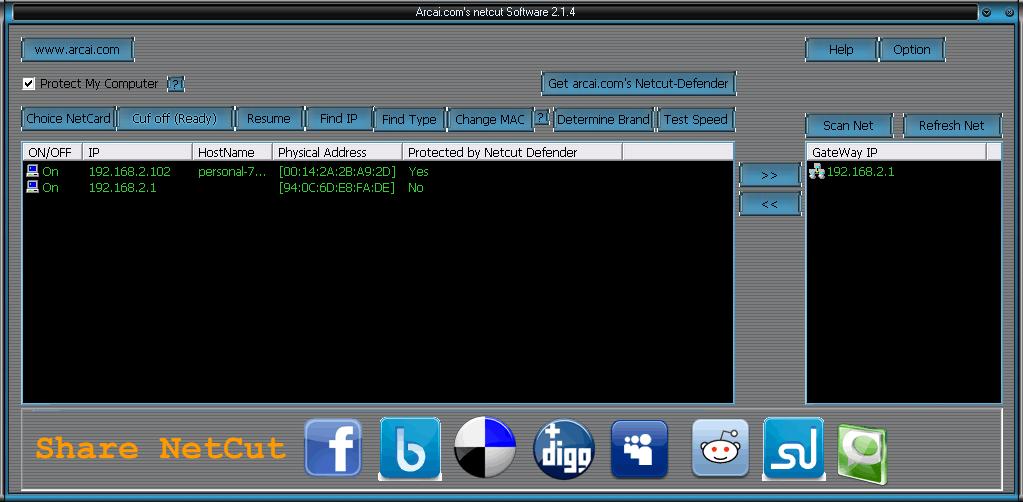
Task: Open help icon beside Change MAC
Action: point(542,118)
